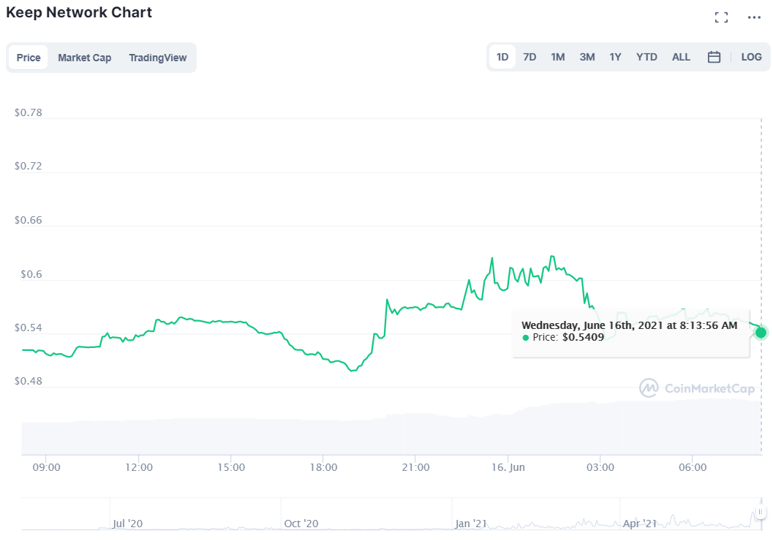Screen dimensions: 772x540
Task: Select the 1D time range
Action: click(502, 57)
